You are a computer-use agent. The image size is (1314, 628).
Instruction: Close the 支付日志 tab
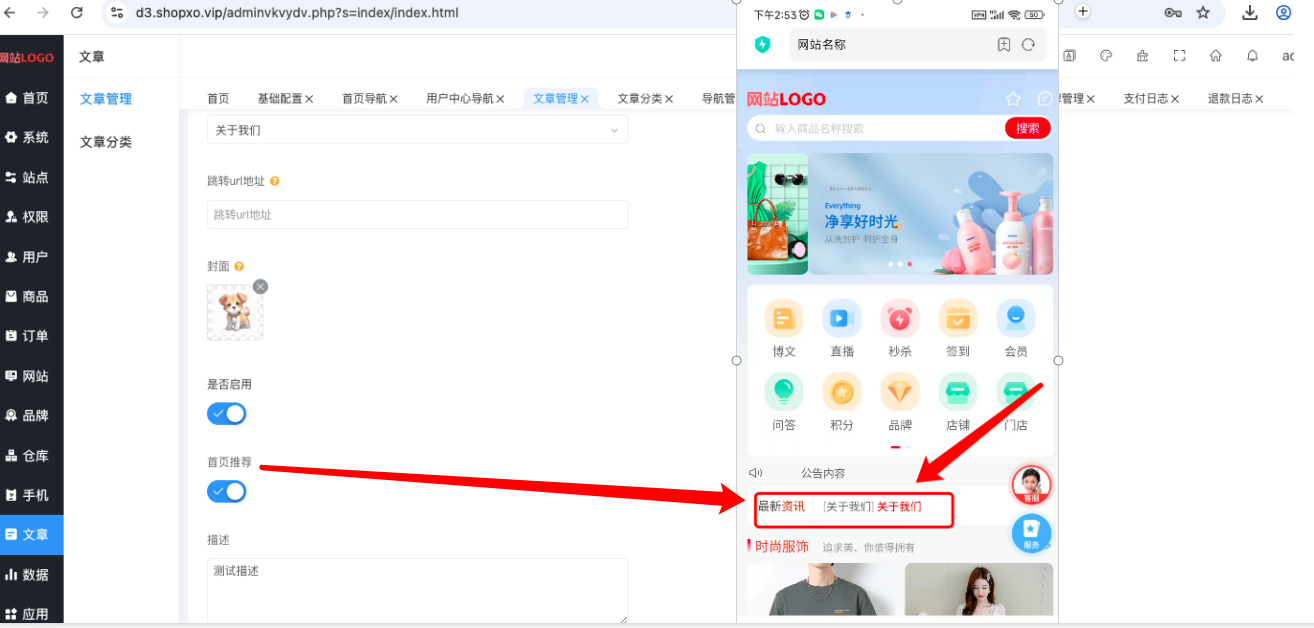(x=1175, y=99)
